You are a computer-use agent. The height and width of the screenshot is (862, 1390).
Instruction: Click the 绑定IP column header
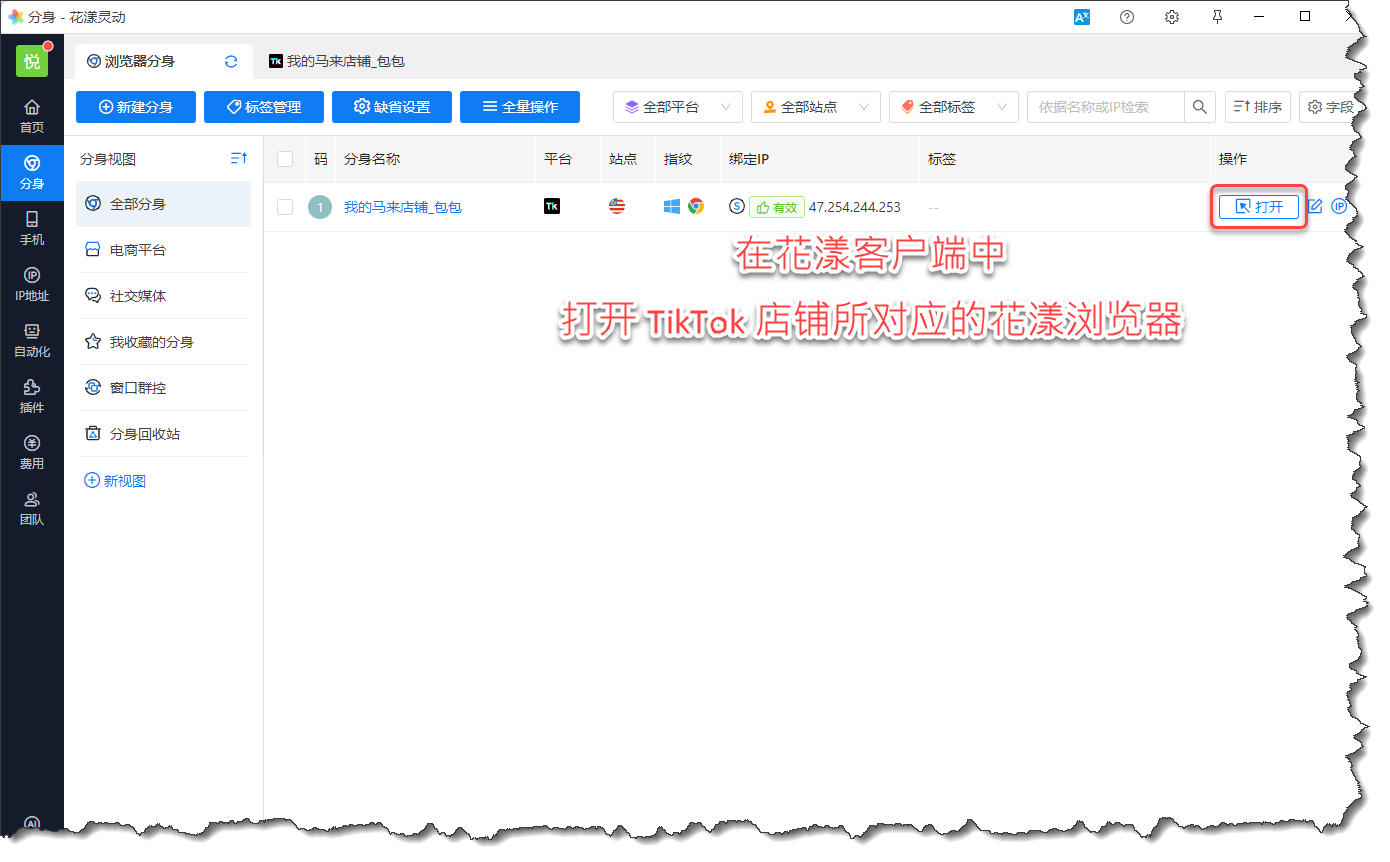tap(749, 159)
